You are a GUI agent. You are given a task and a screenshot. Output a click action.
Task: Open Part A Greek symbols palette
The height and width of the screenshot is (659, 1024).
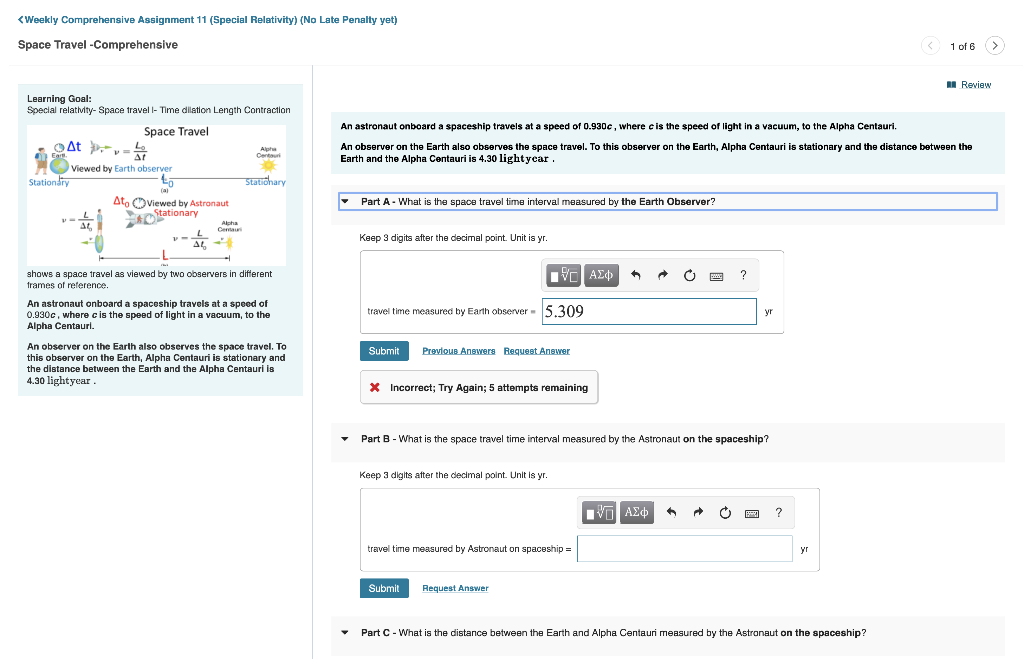pyautogui.click(x=601, y=276)
